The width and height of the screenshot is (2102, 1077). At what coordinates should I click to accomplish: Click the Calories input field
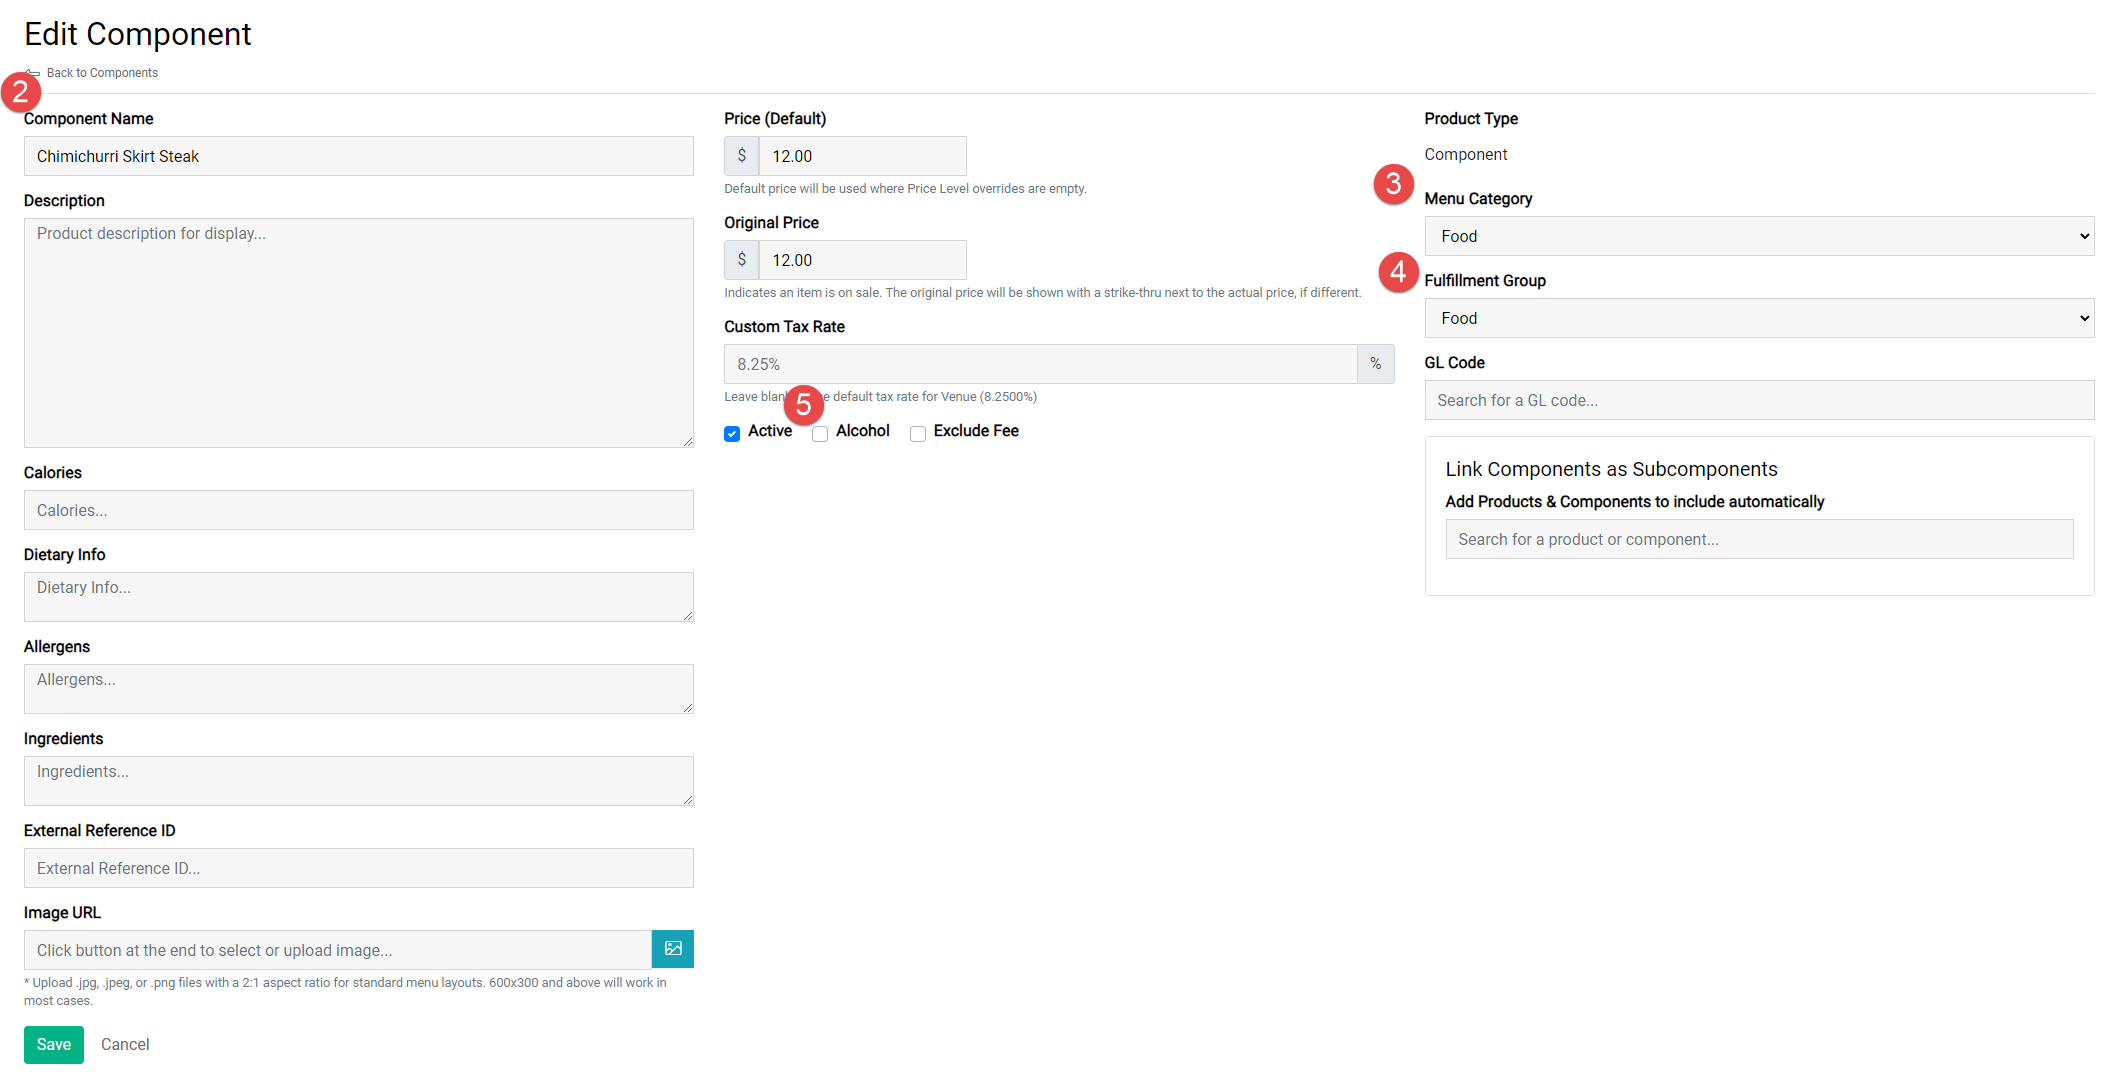point(358,510)
